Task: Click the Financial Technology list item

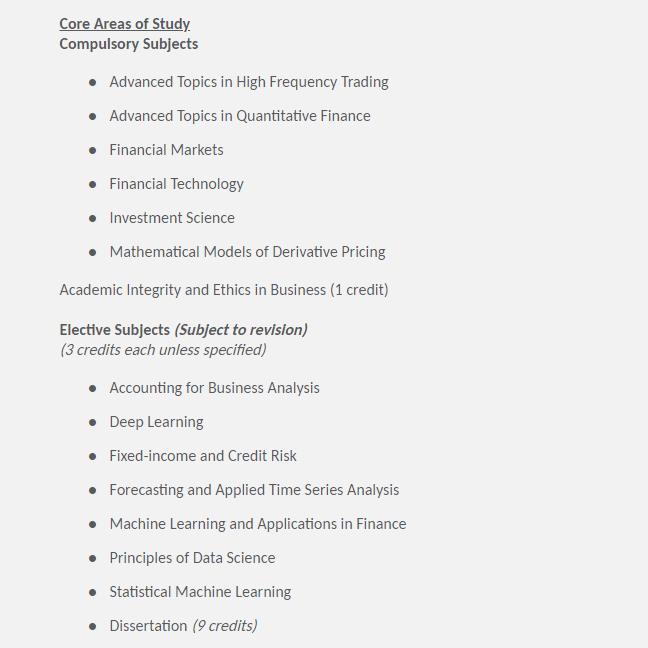Action: pyautogui.click(x=176, y=184)
